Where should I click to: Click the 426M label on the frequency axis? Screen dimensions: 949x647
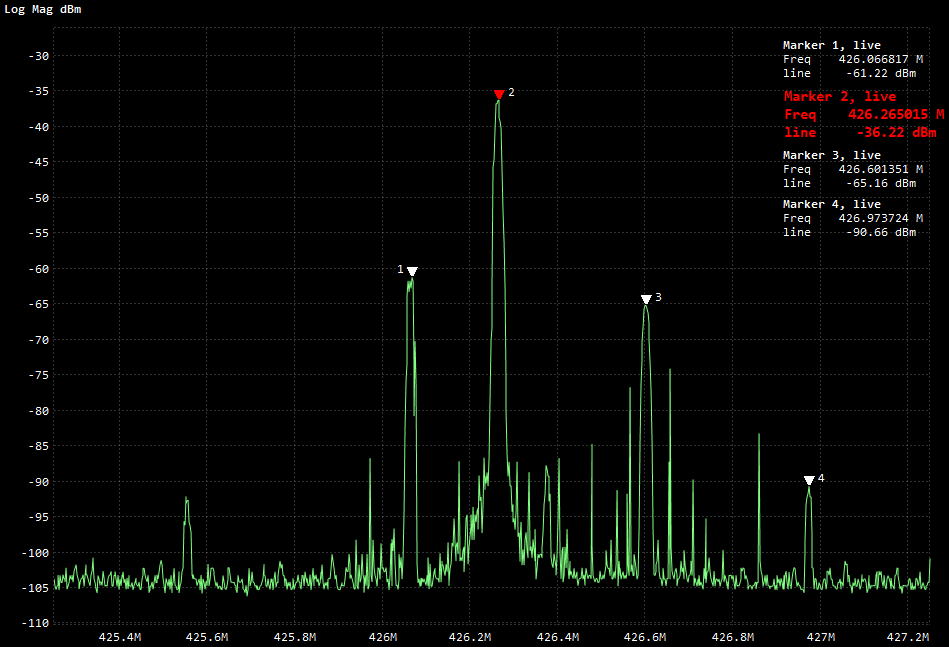382,637
